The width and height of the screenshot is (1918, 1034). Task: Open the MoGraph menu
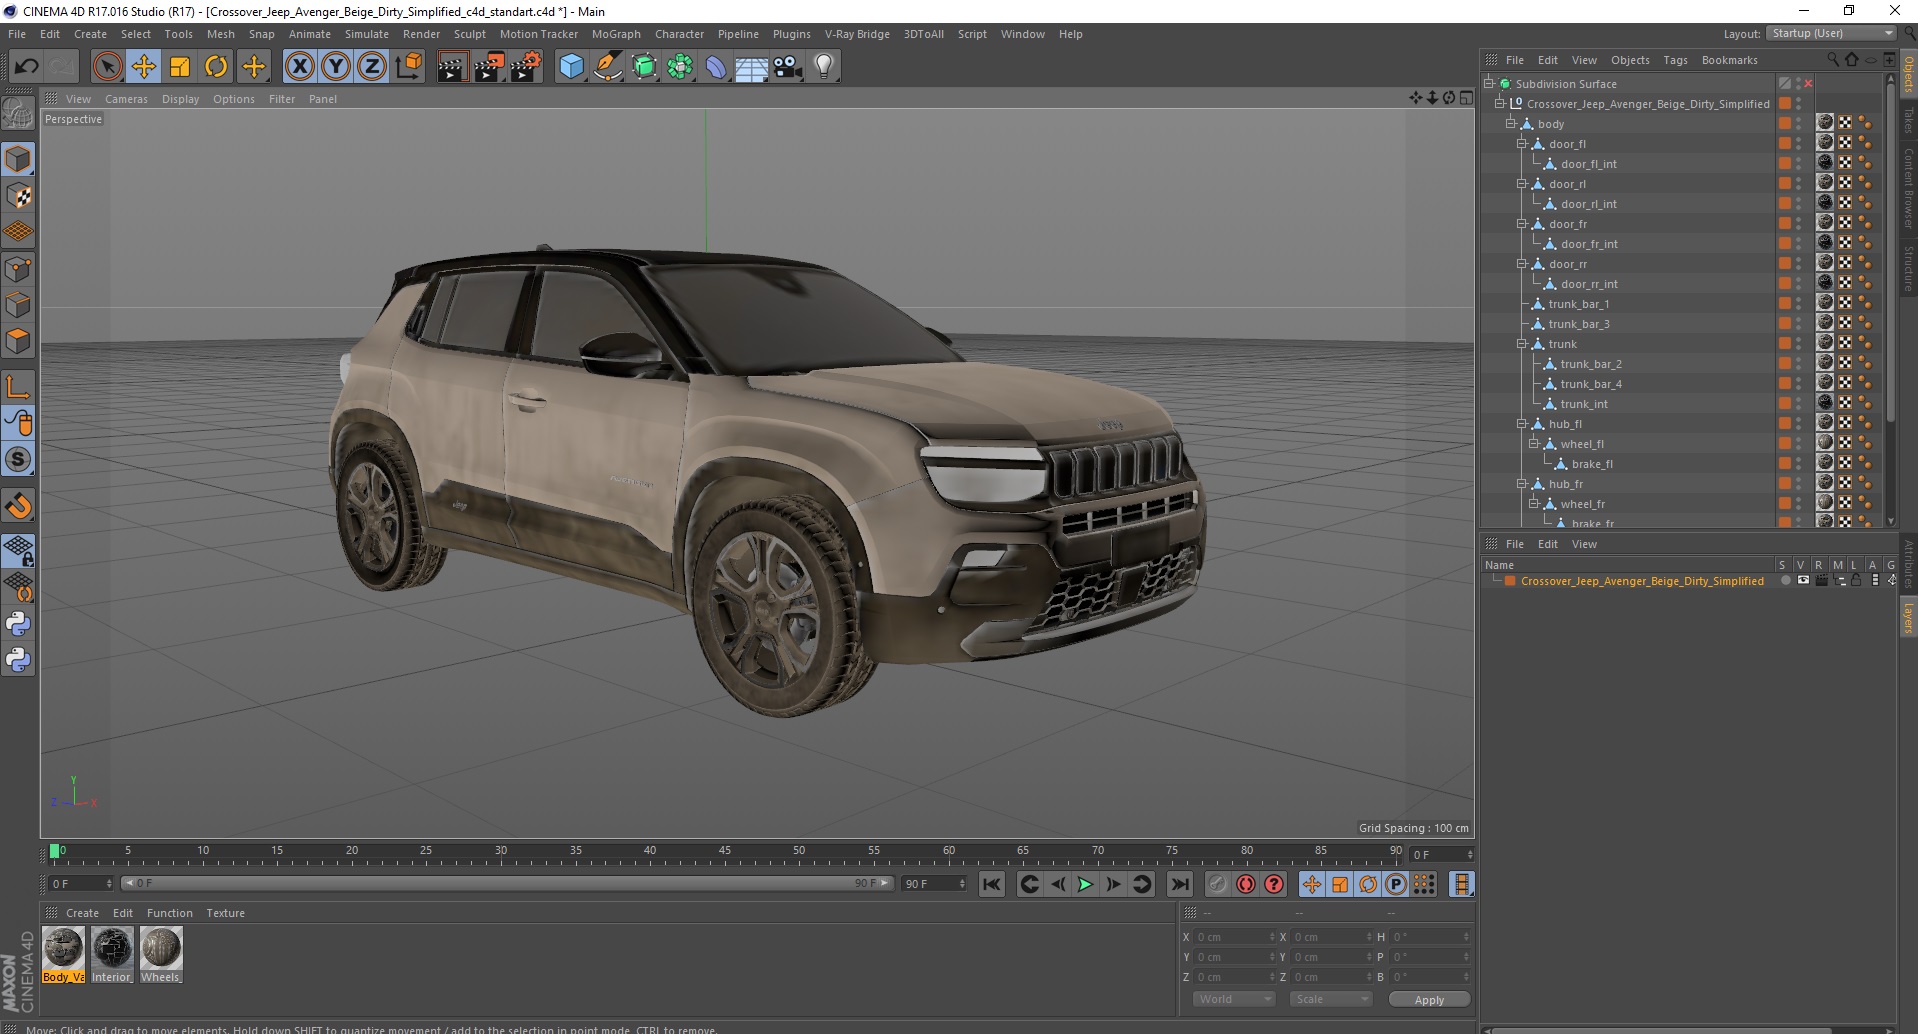(x=616, y=34)
